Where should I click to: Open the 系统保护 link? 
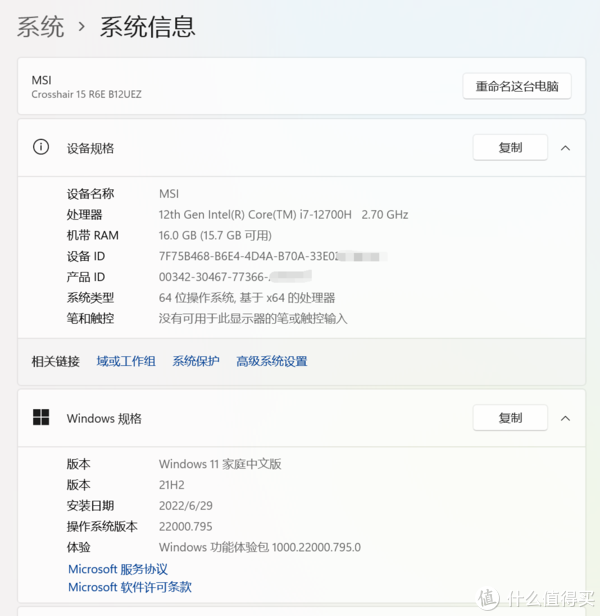[x=196, y=361]
